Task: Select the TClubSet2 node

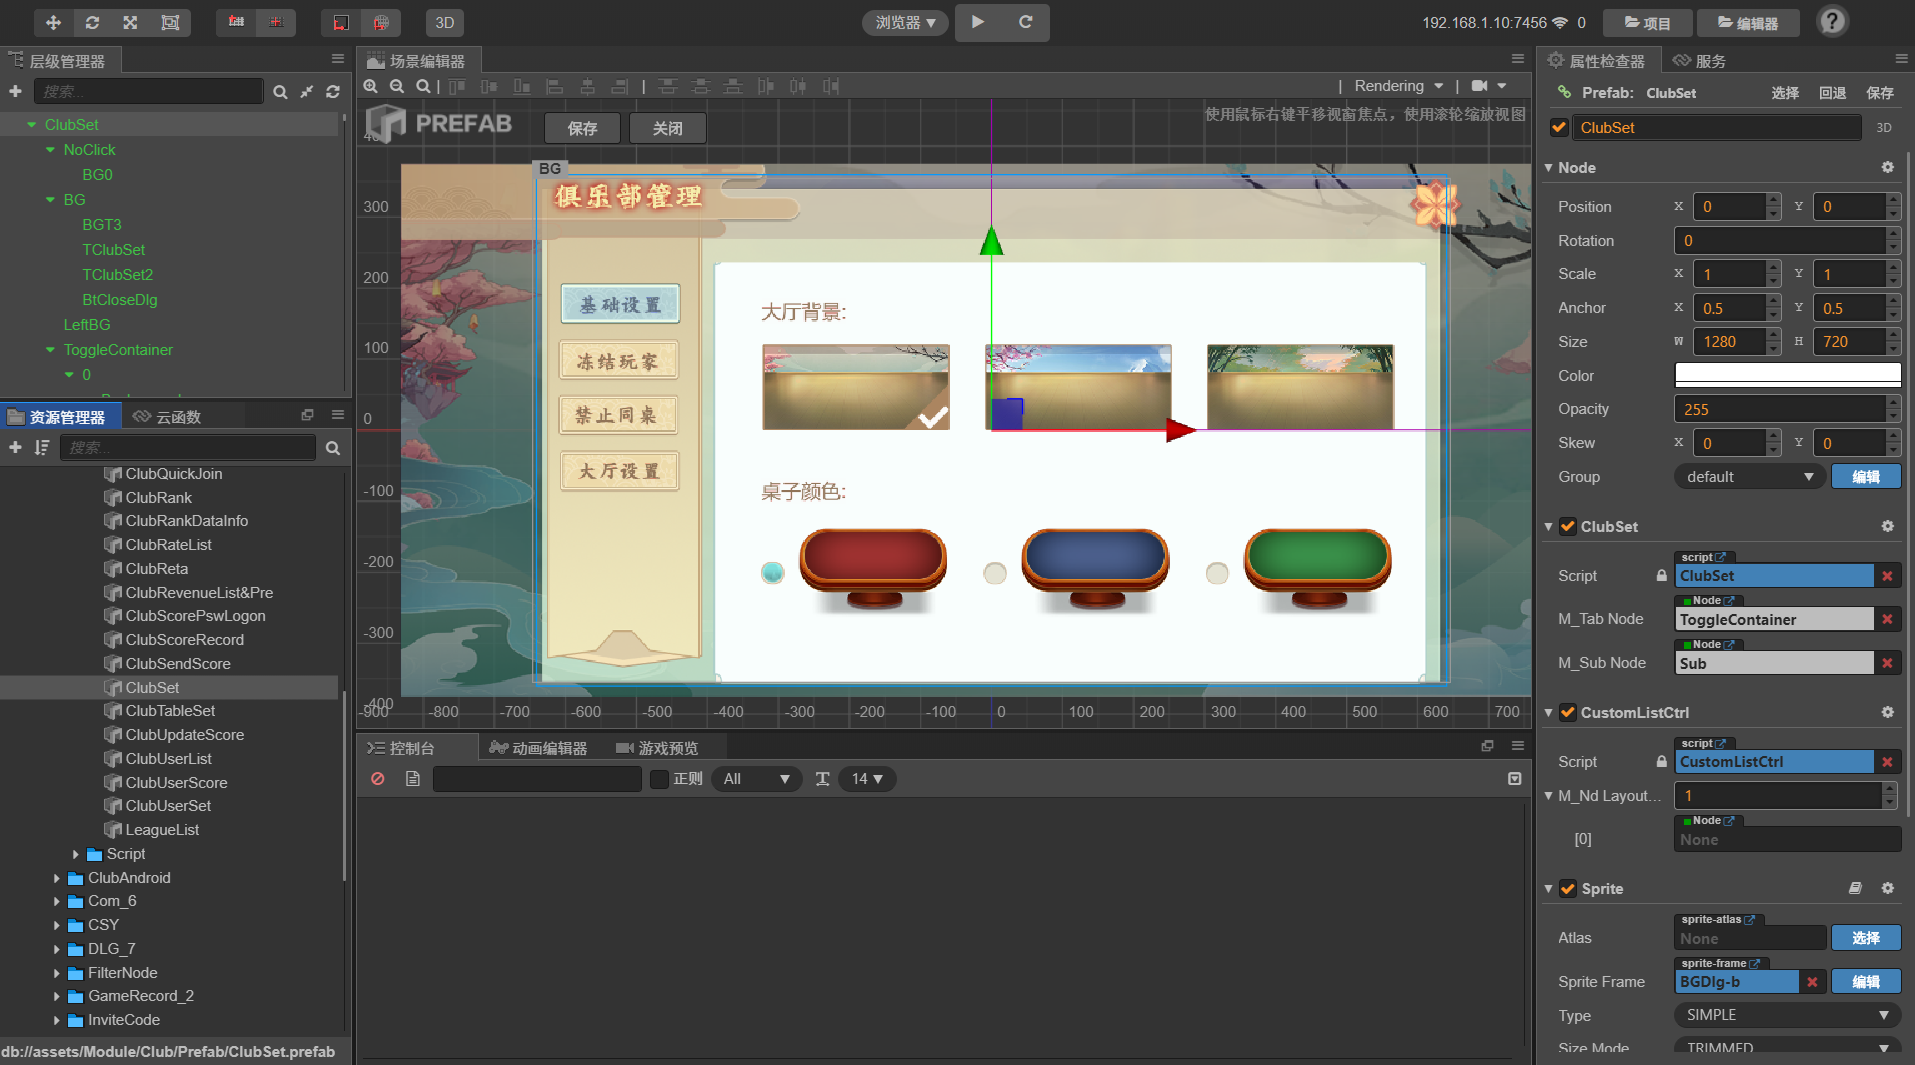Action: point(118,275)
